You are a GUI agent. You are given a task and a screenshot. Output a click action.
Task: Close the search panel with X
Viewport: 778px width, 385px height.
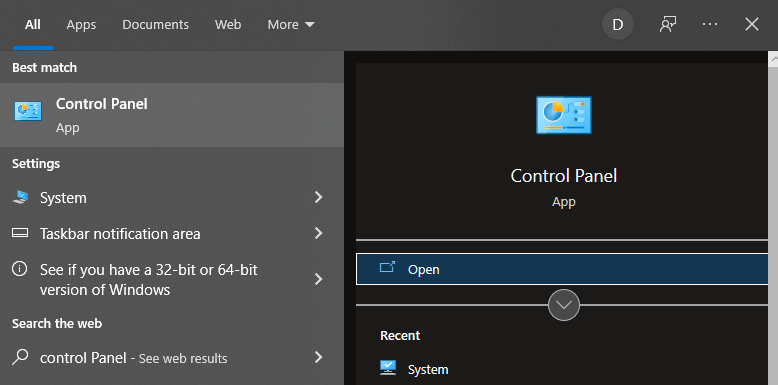[752, 24]
